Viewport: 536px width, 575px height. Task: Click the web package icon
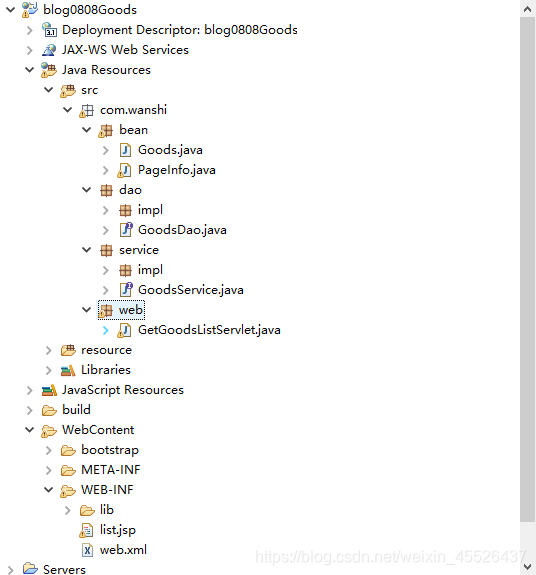(x=106, y=310)
